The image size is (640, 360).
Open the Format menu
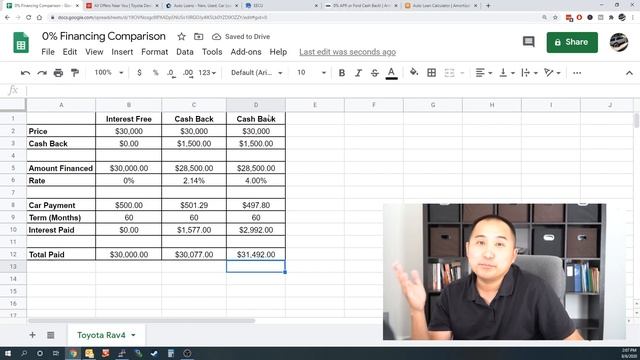click(155, 52)
